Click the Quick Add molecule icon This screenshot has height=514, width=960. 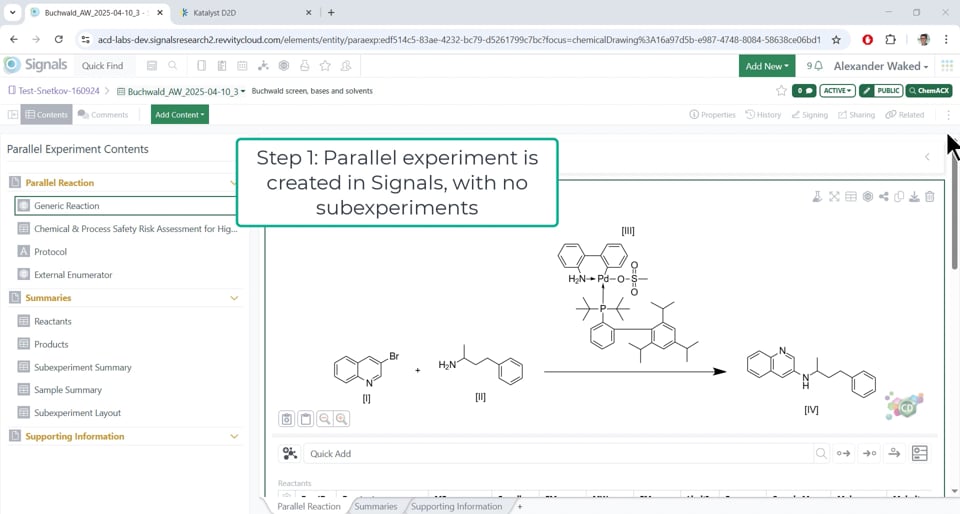click(290, 453)
